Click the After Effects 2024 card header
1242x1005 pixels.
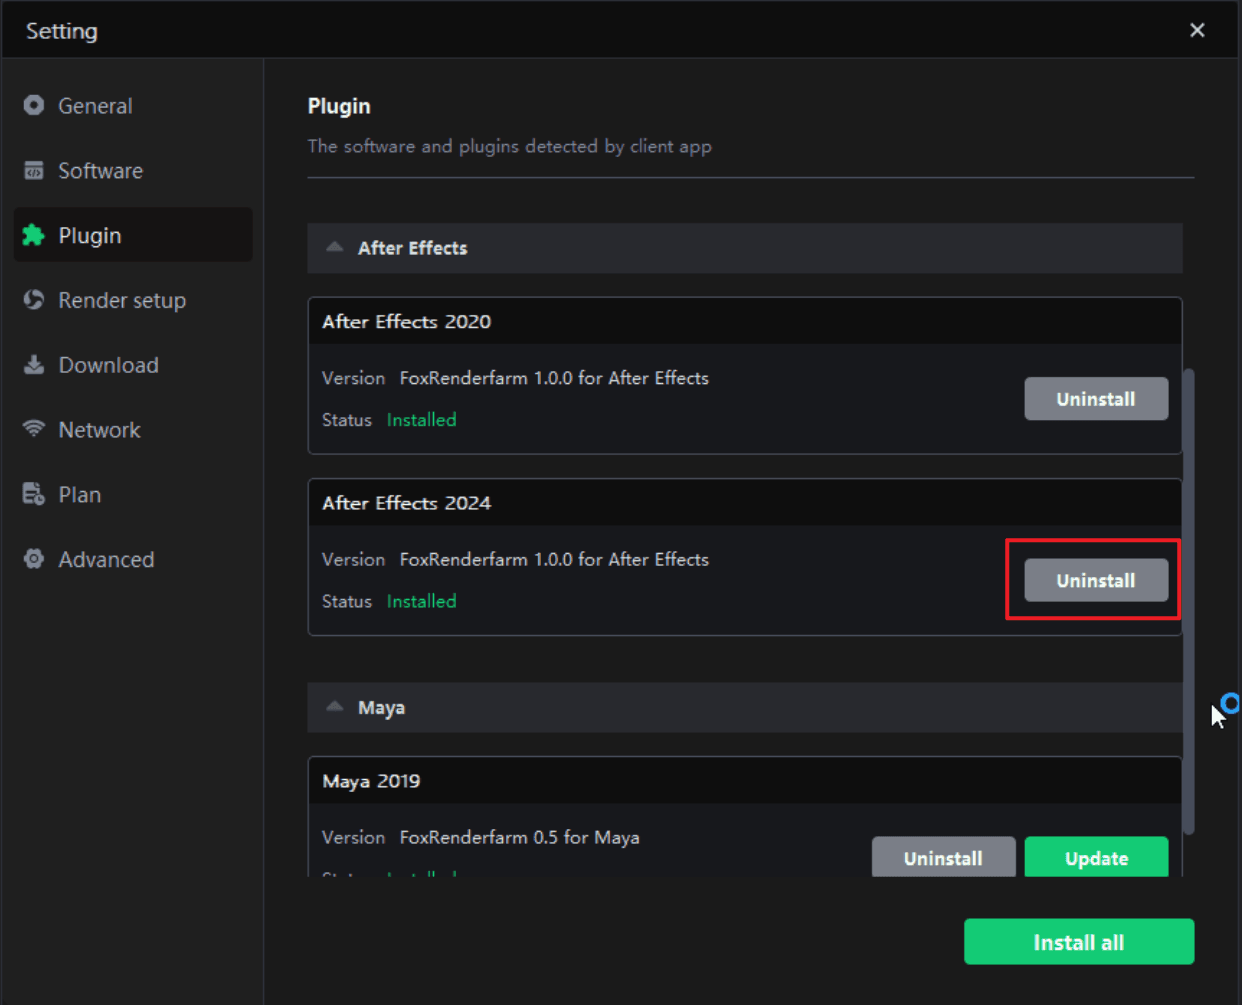click(x=744, y=503)
